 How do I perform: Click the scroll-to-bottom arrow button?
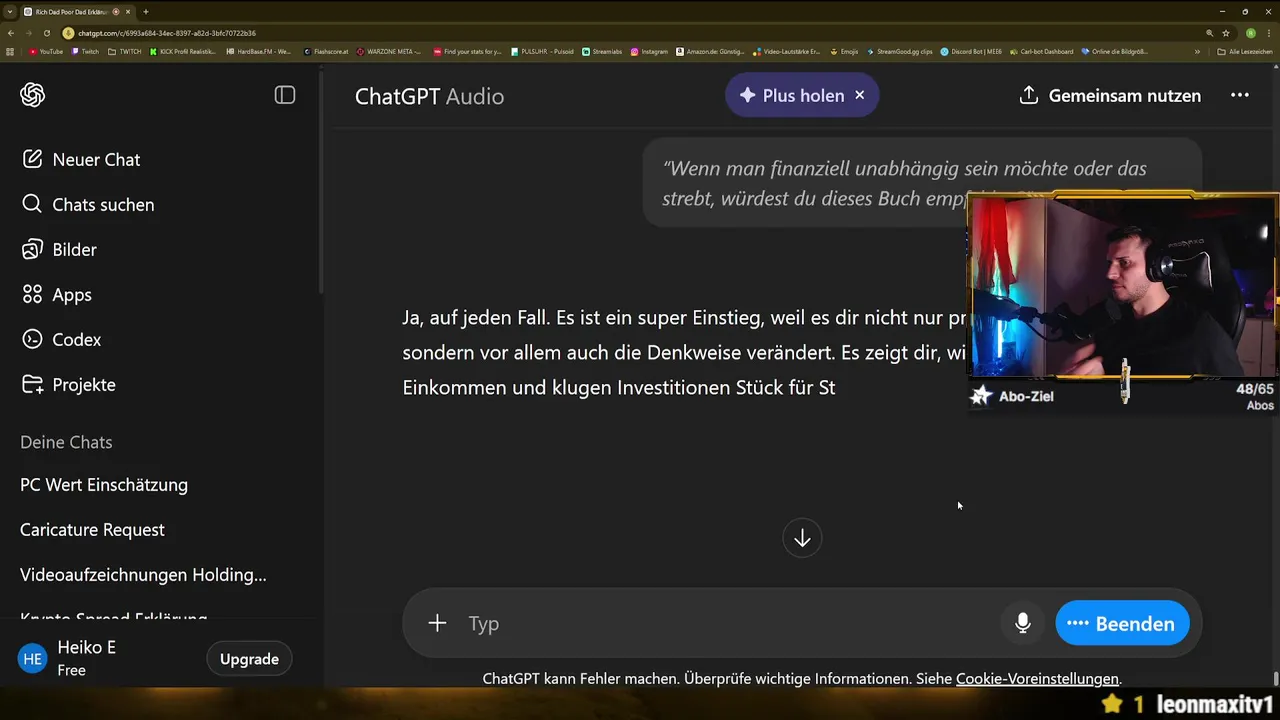pos(802,538)
